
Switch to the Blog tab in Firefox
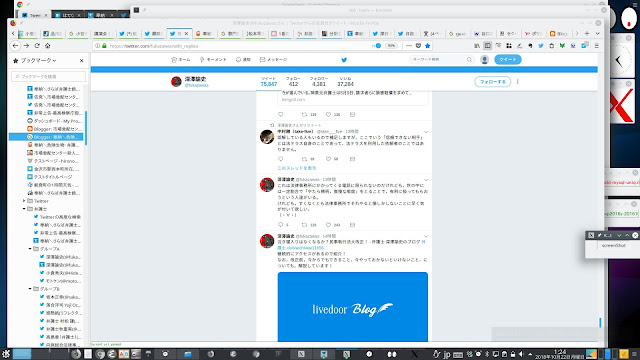[x=560, y=33]
